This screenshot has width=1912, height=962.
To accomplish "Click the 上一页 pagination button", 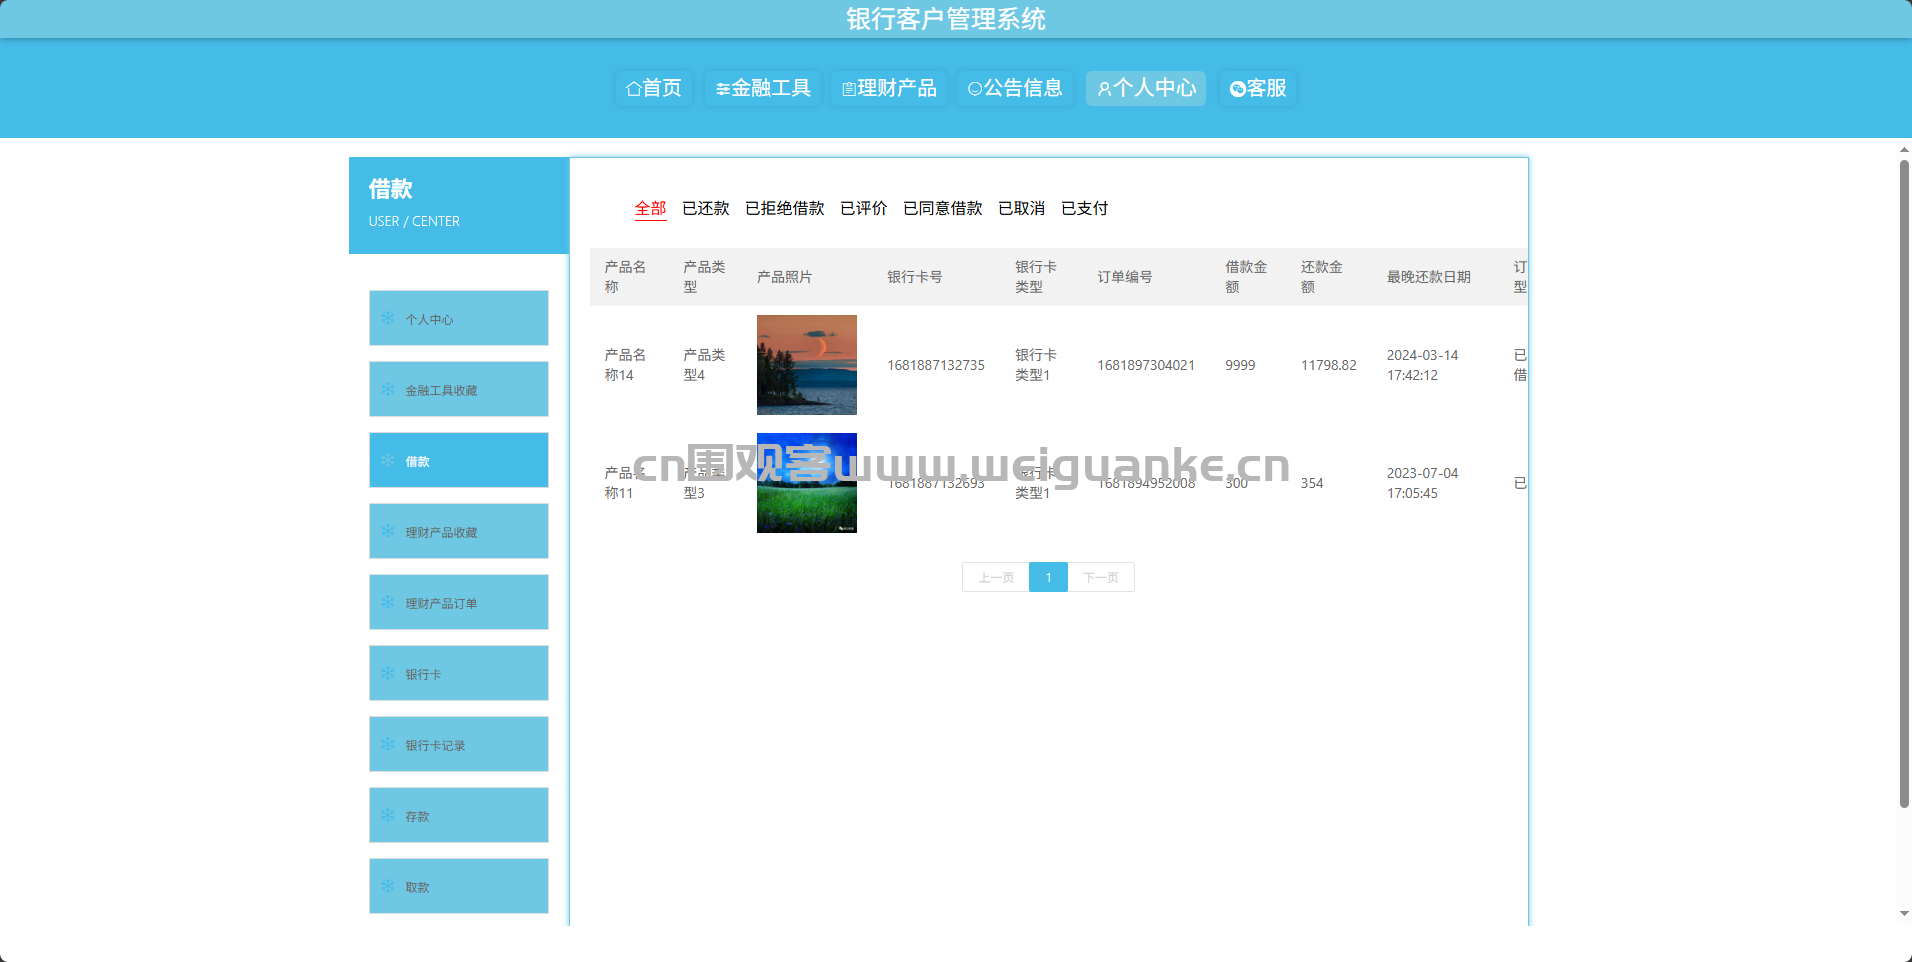I will pyautogui.click(x=996, y=577).
